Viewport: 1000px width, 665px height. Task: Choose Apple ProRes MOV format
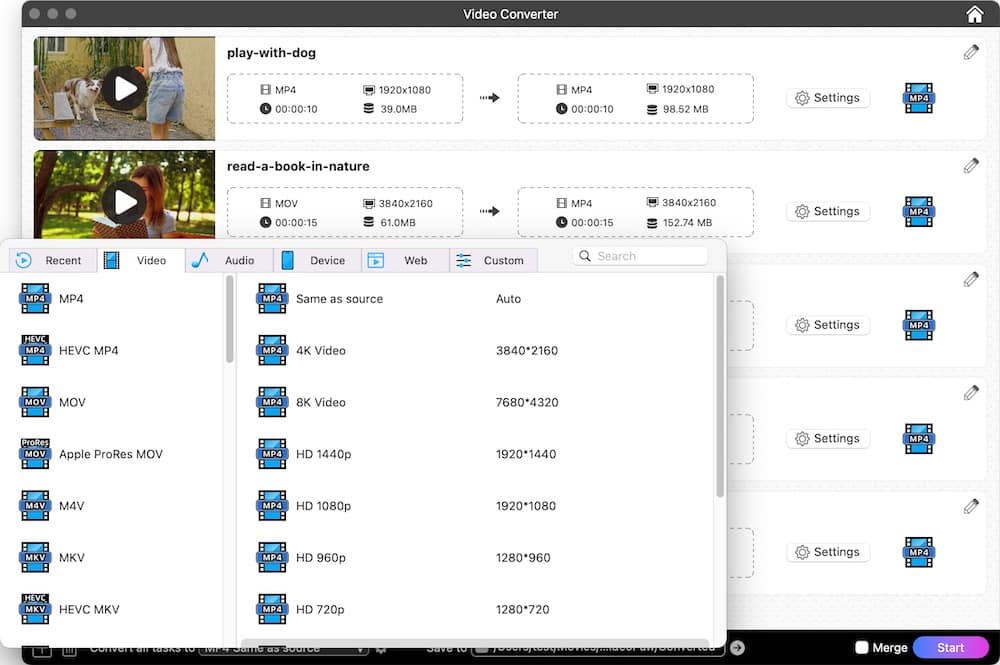(x=110, y=454)
